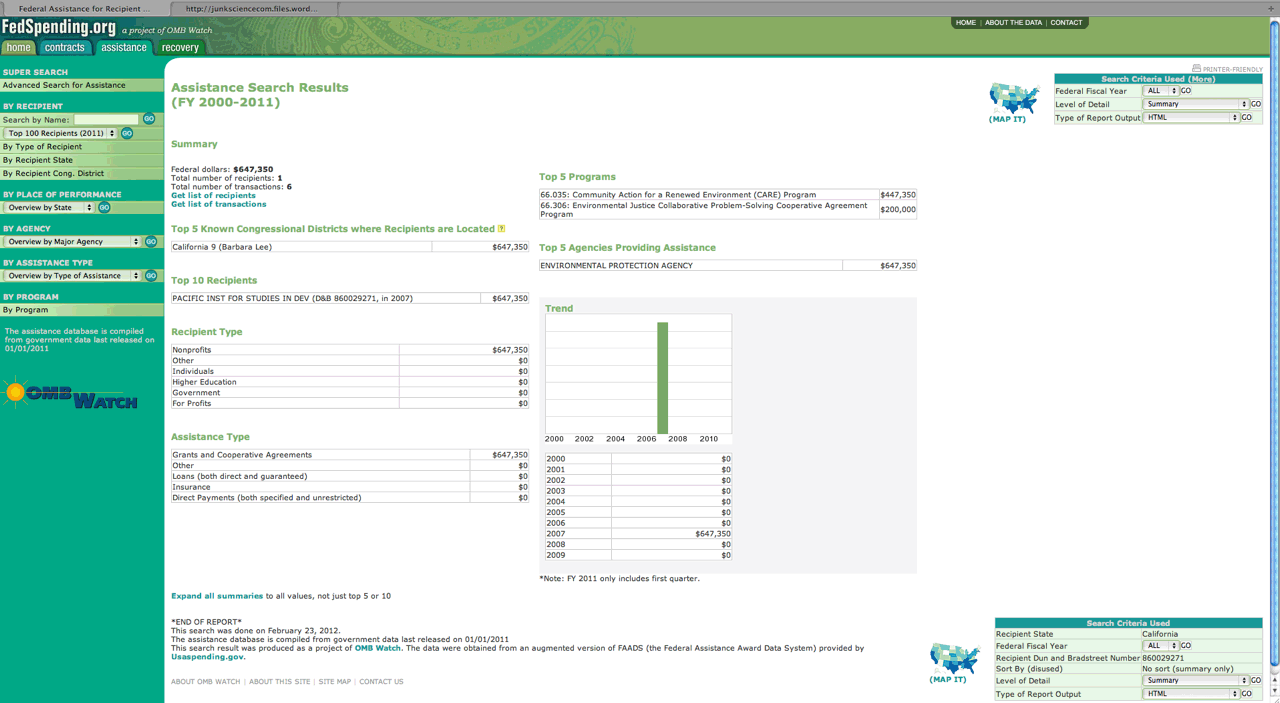This screenshot has height=703, width=1280.
Task: Switch to the junksciencecom.files.word browser tab
Action: coord(252,8)
